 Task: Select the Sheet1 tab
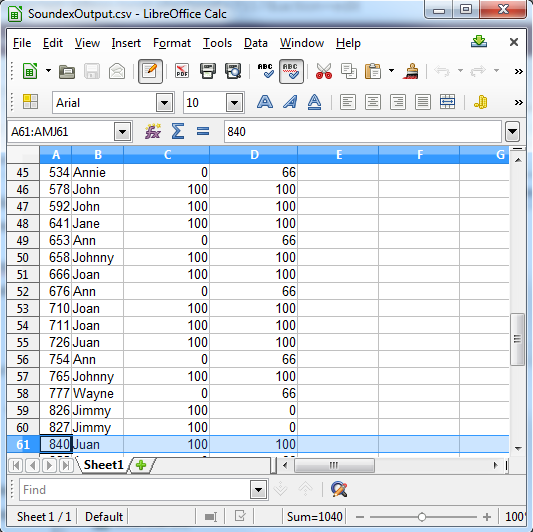[x=103, y=465]
